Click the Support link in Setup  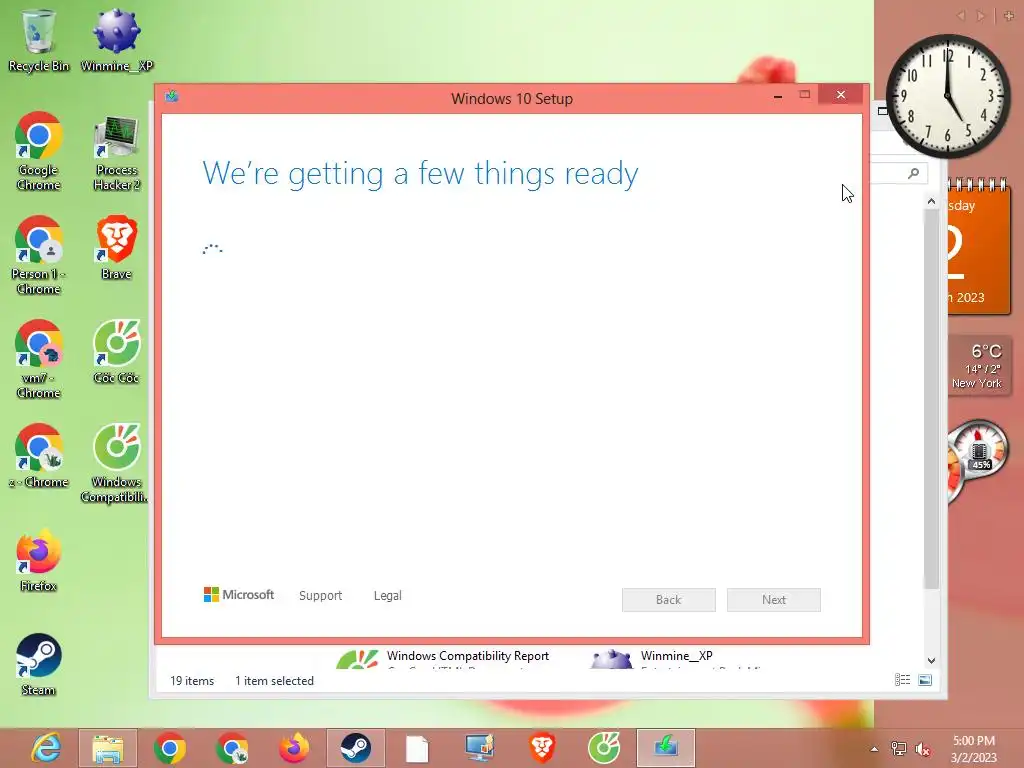[x=321, y=596]
